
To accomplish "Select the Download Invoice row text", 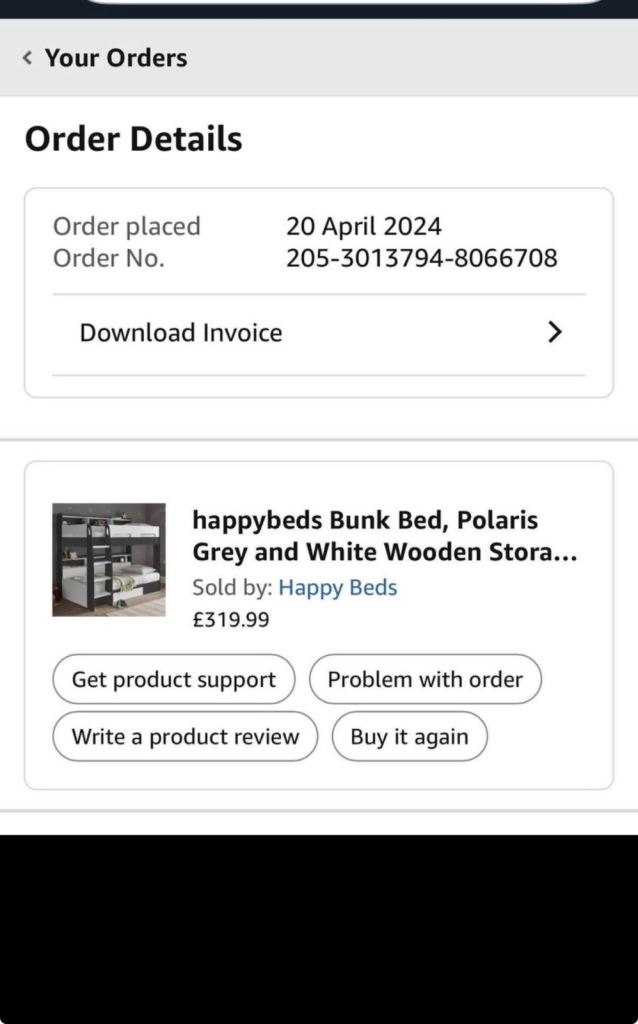I will click(181, 333).
